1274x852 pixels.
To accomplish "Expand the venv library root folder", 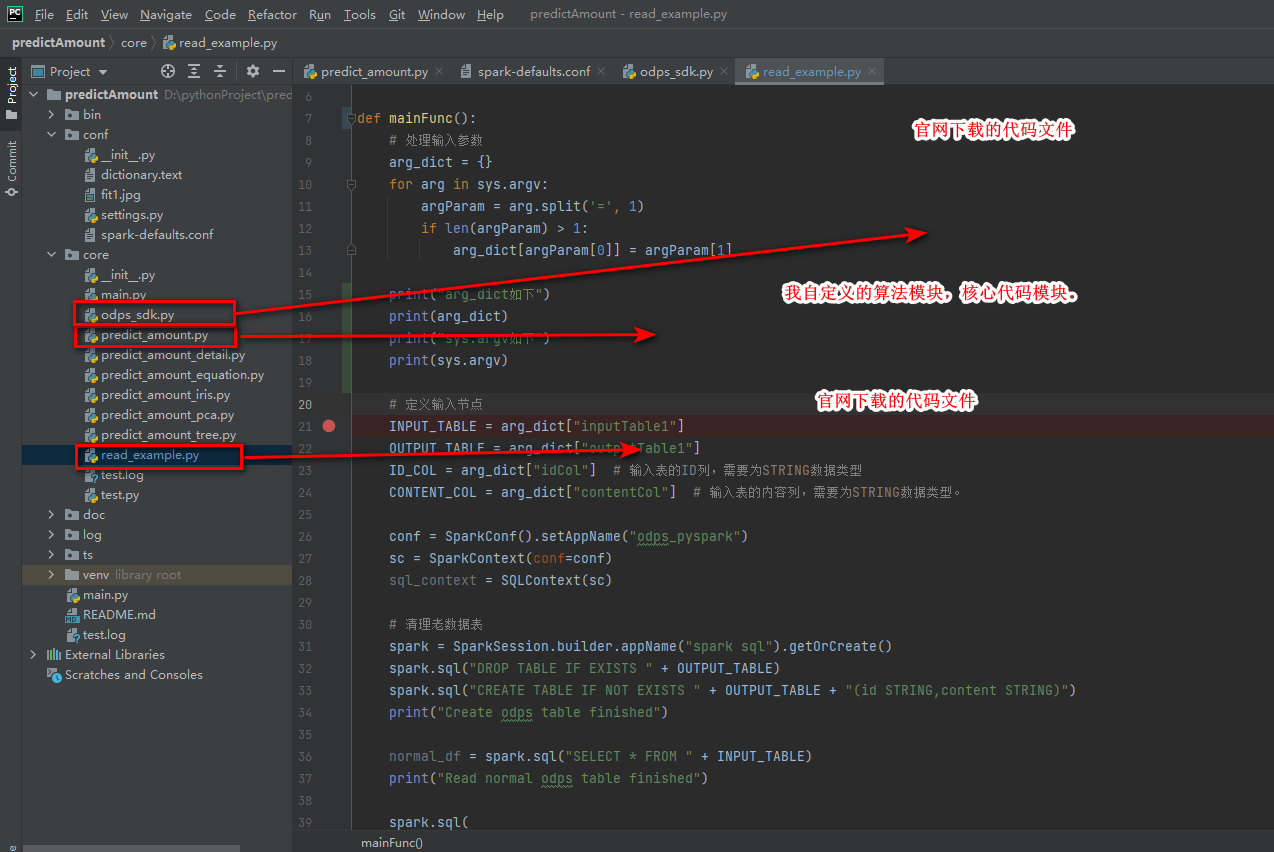I will 52,575.
